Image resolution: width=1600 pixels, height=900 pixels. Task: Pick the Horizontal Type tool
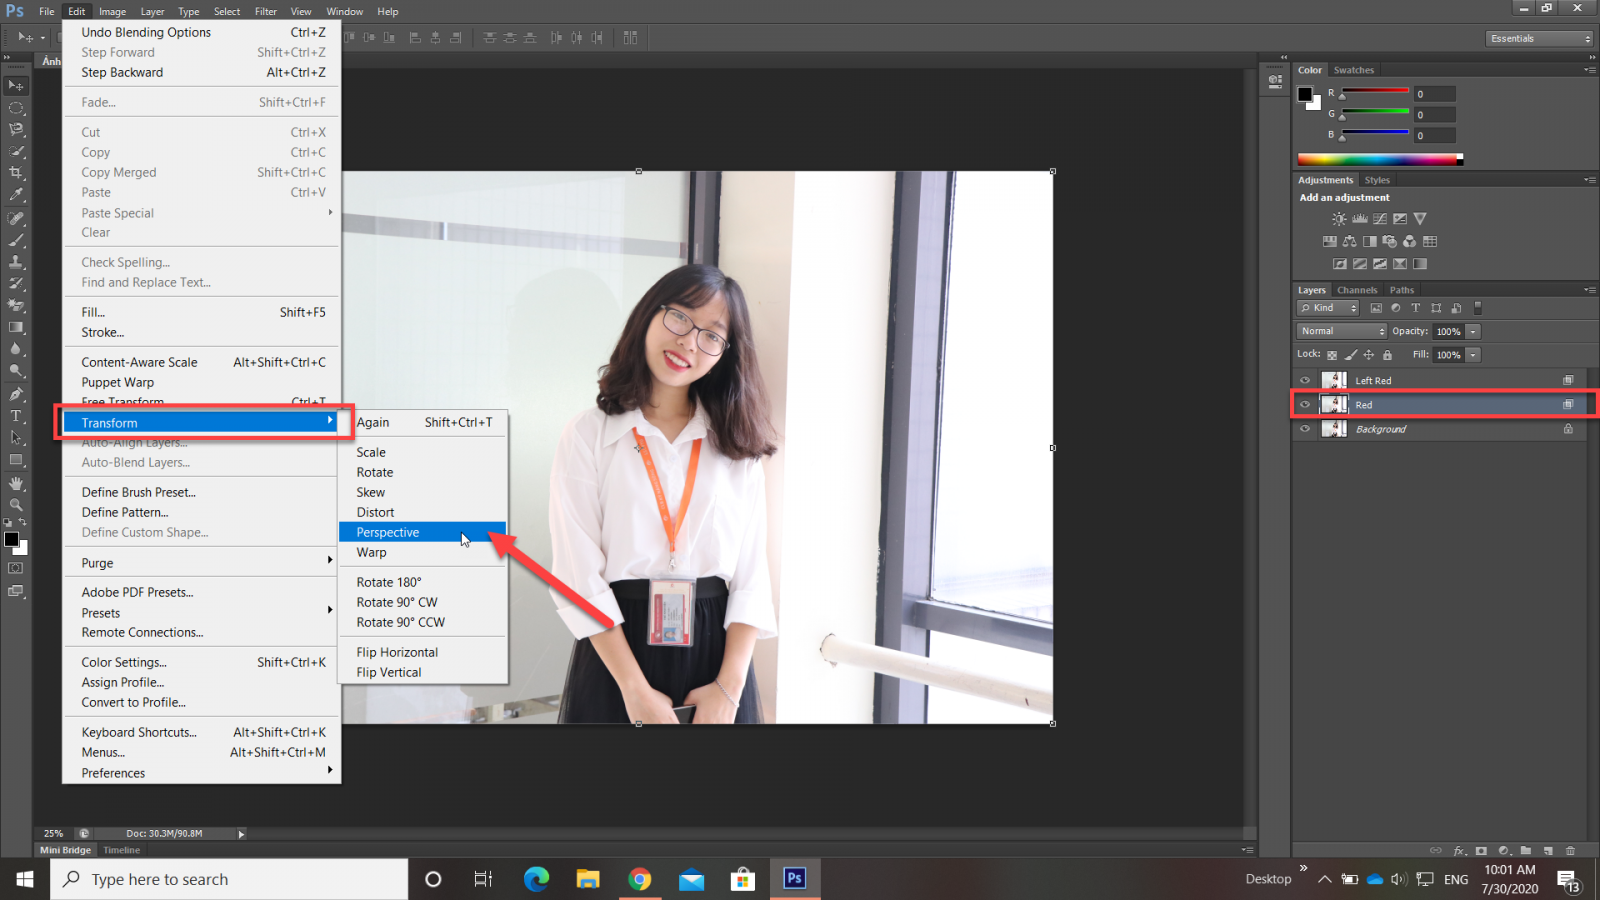16,416
